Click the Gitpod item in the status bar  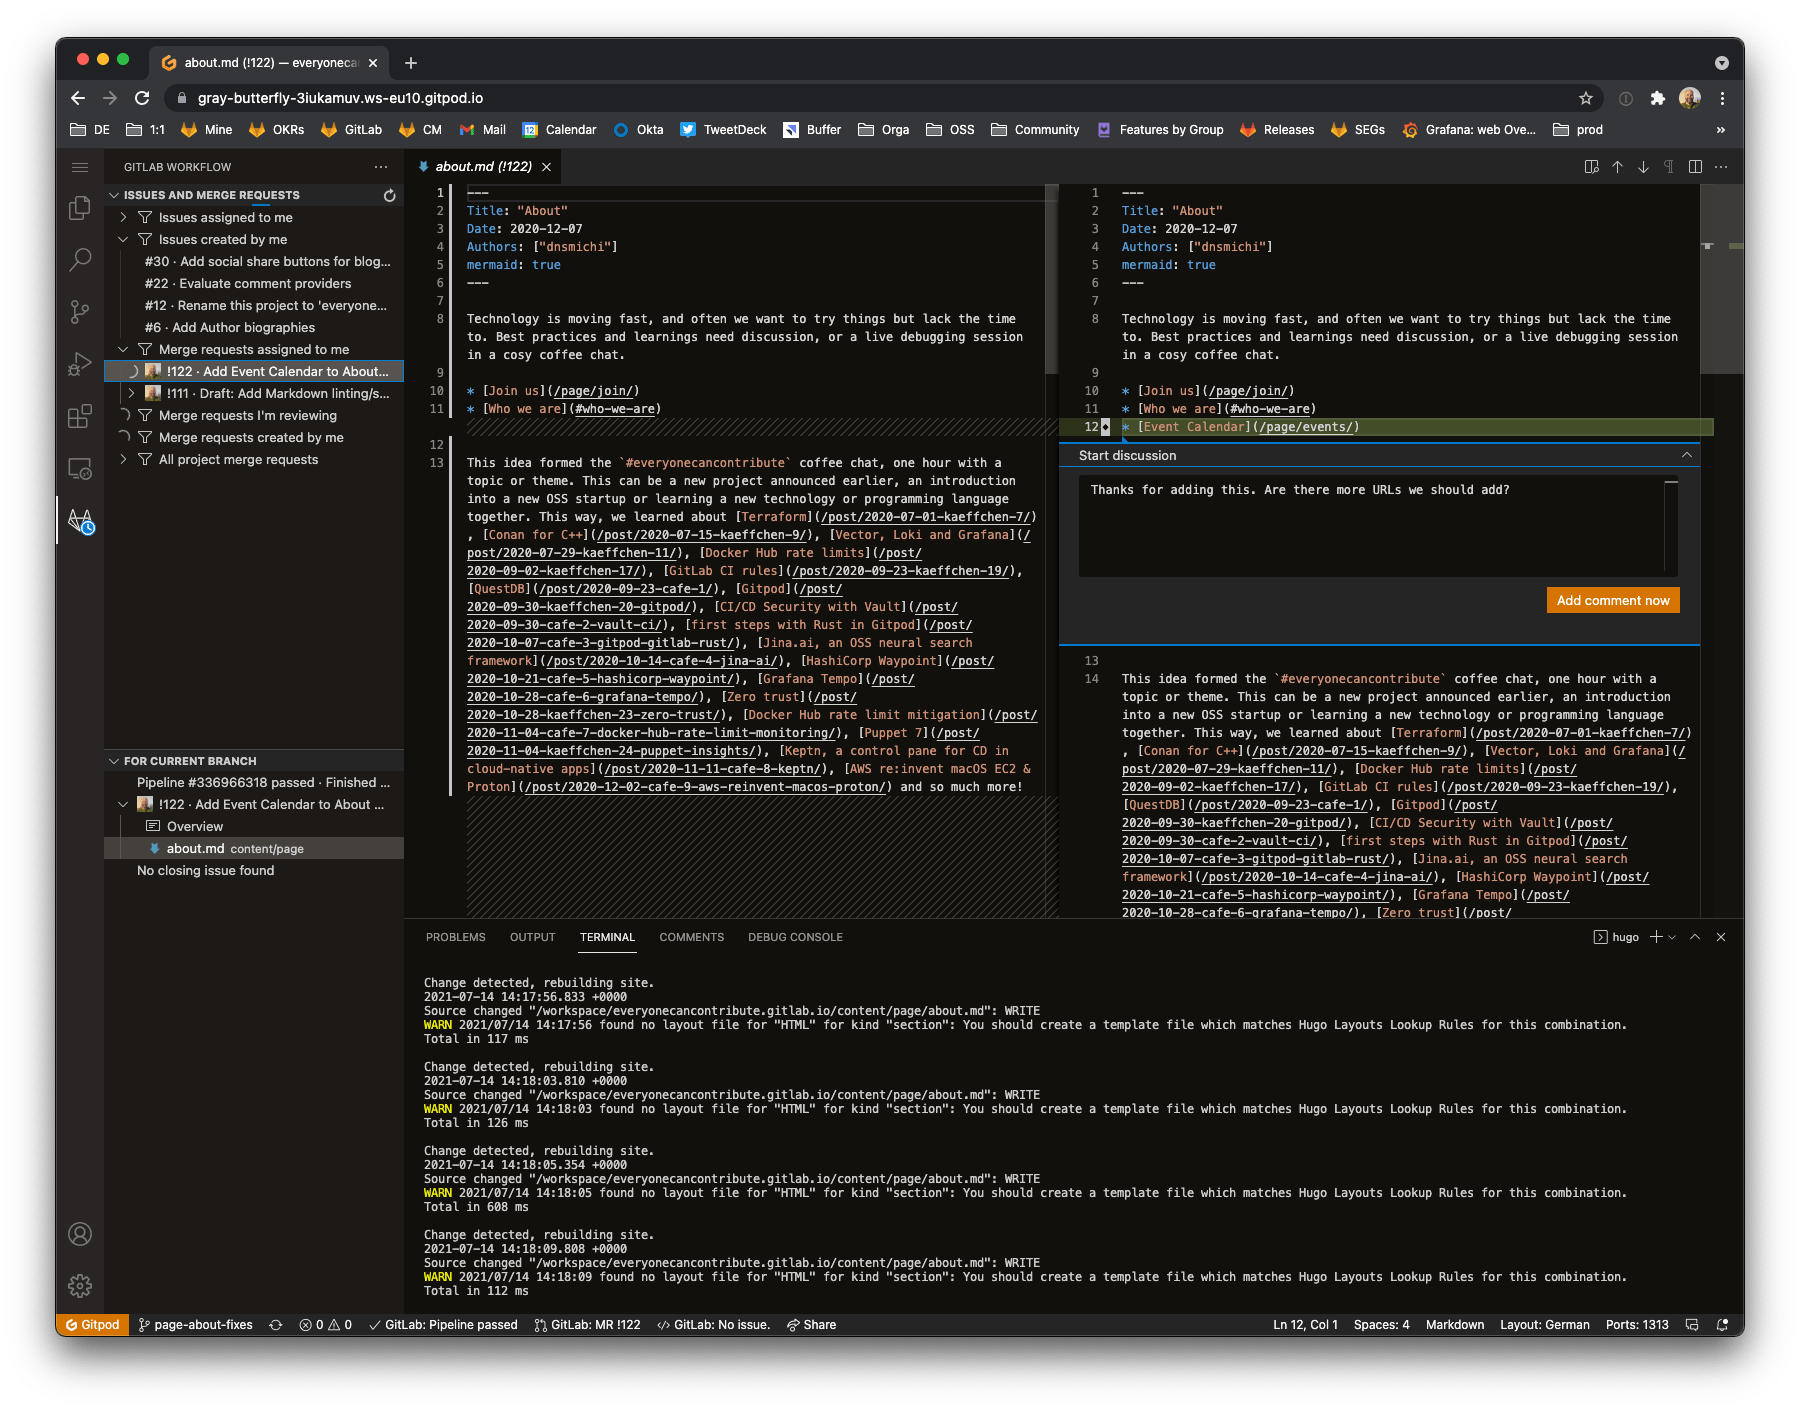(x=92, y=1324)
